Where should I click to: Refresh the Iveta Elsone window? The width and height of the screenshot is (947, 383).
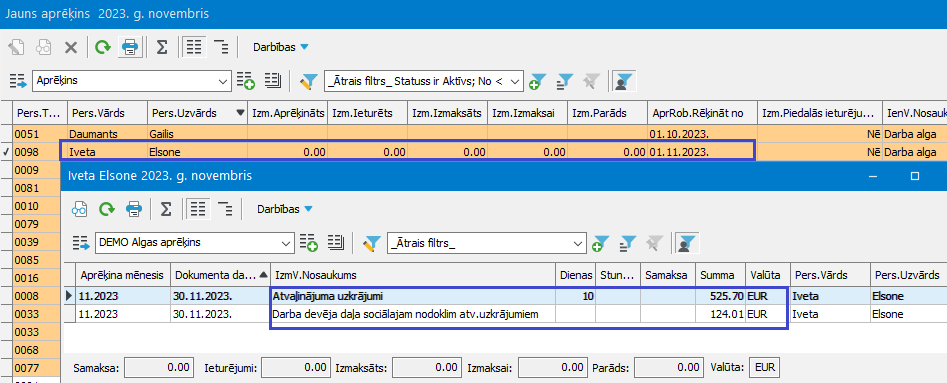point(107,209)
